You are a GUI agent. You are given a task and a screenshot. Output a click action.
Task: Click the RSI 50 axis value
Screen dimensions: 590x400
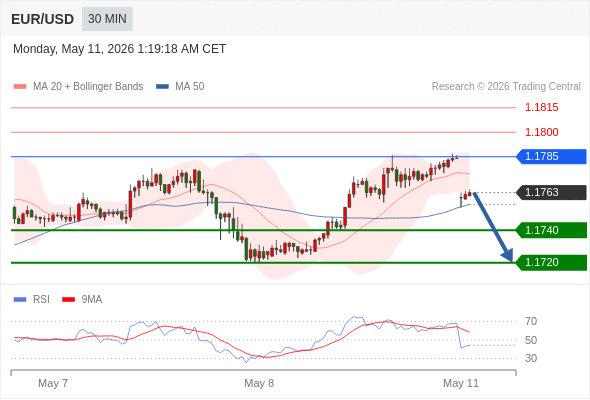pyautogui.click(x=531, y=340)
